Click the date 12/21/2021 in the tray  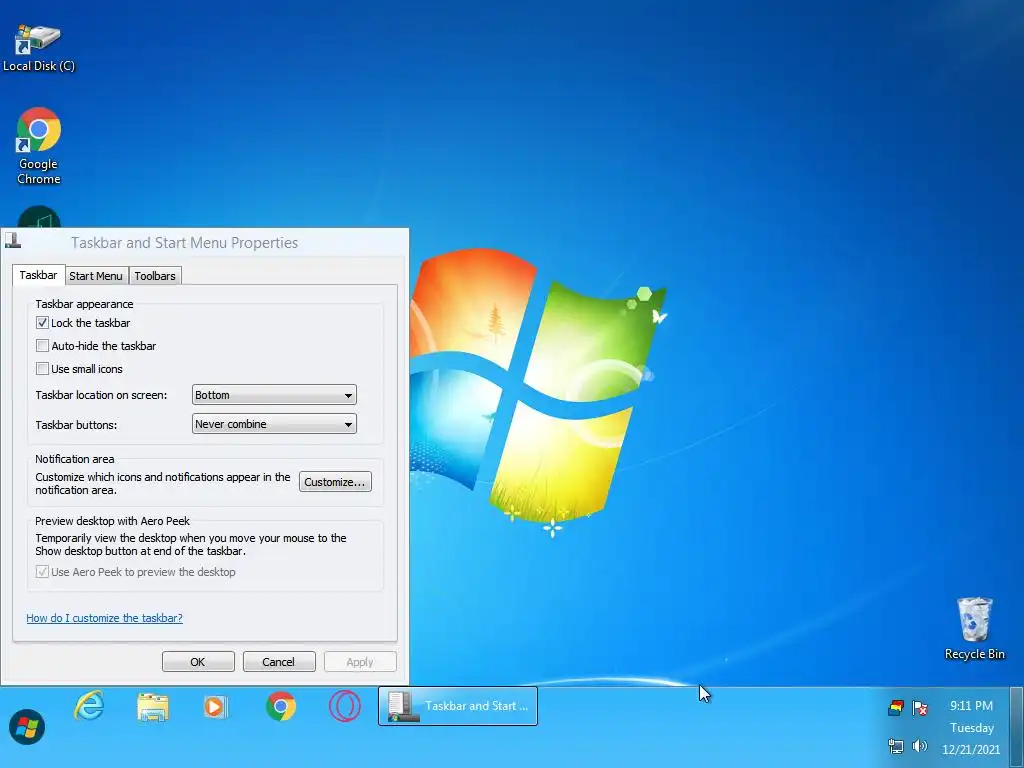pyautogui.click(x=971, y=749)
